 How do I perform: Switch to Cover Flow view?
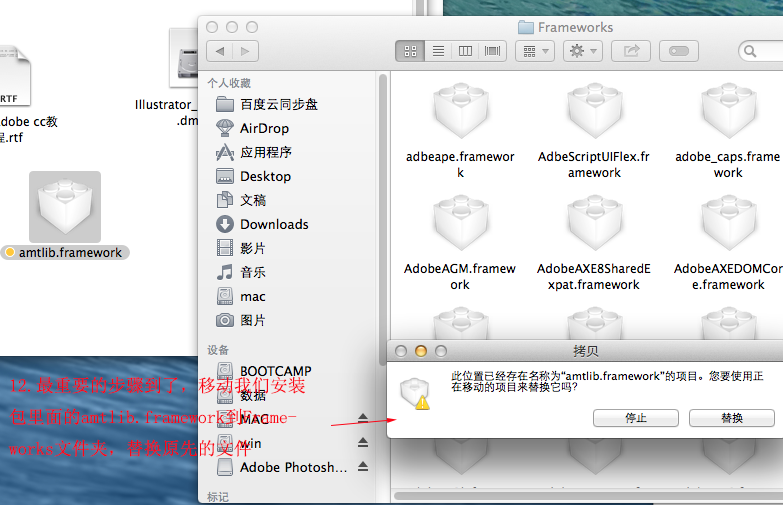point(492,51)
